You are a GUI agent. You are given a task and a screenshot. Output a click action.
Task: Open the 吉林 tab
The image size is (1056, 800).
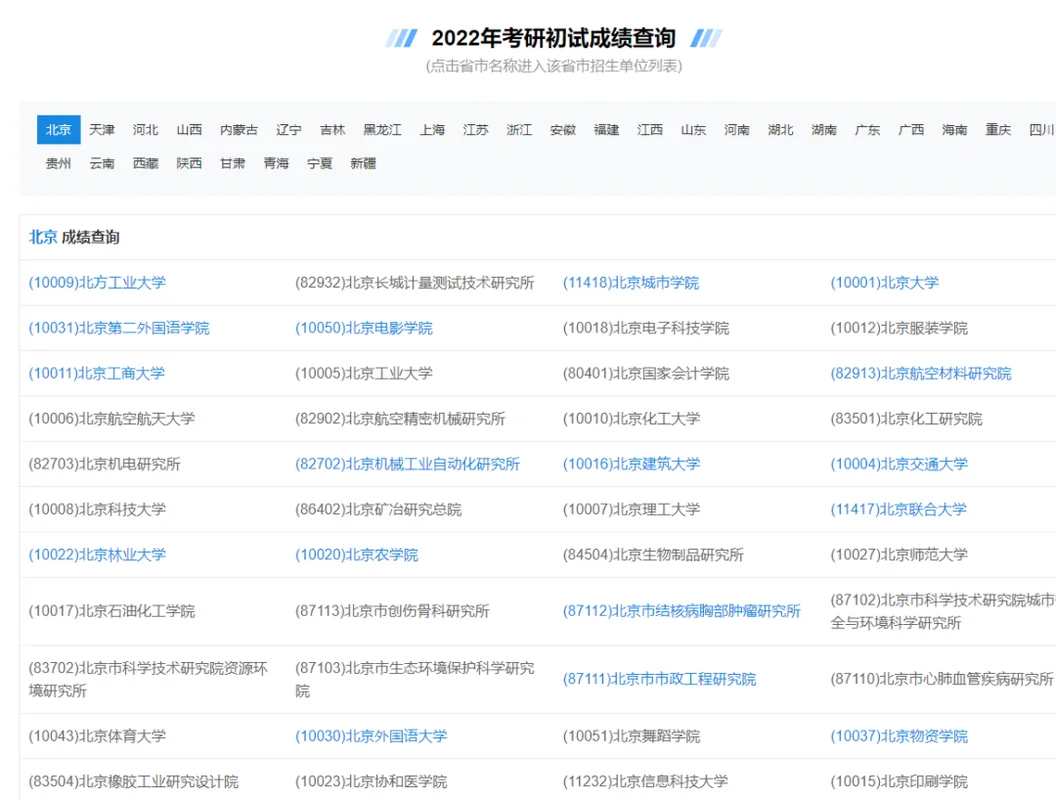333,129
